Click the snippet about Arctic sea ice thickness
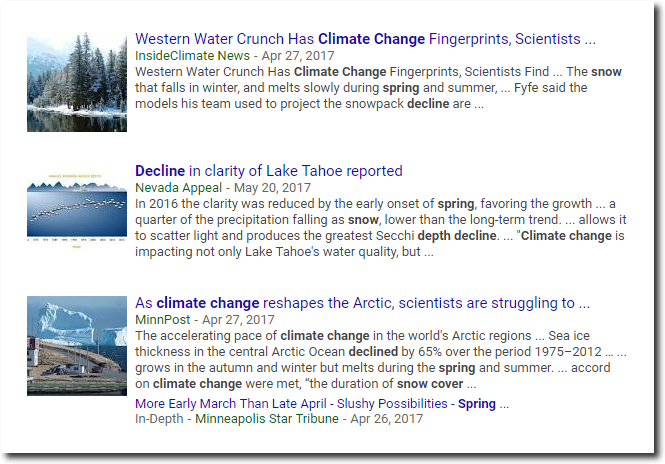Viewport: 665px width, 464px height. 381,360
